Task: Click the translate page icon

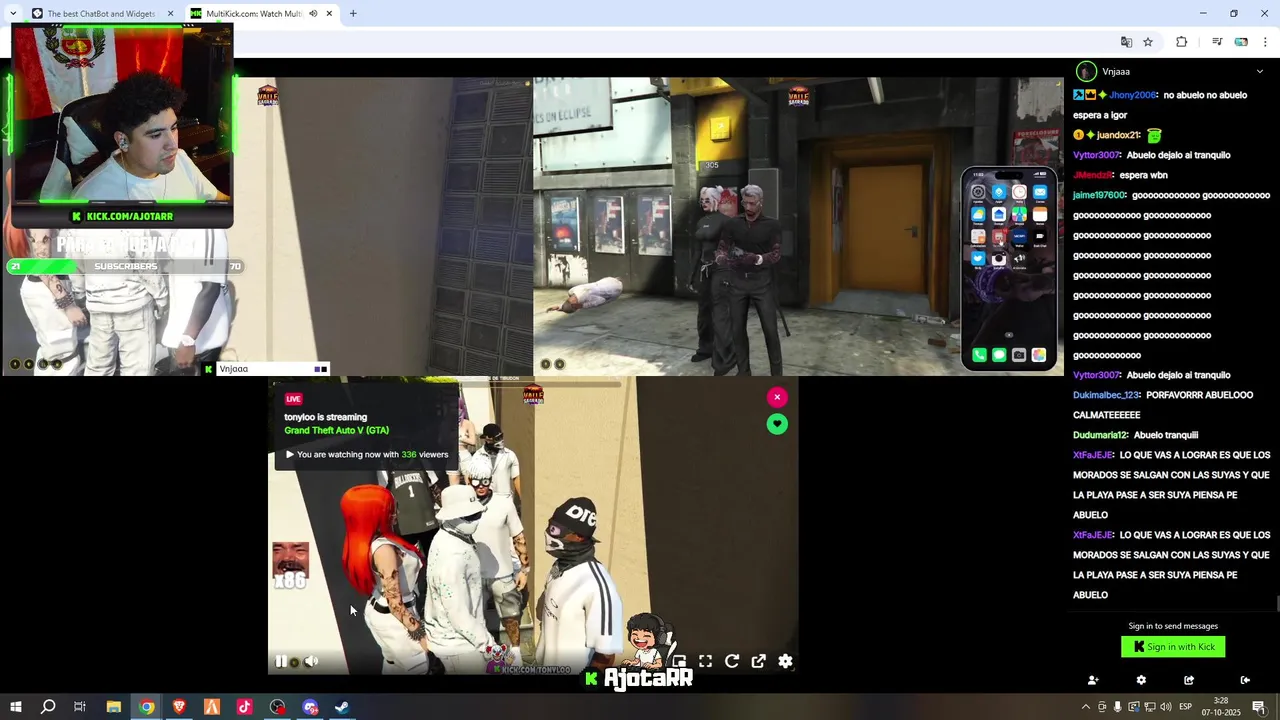Action: point(1126,42)
